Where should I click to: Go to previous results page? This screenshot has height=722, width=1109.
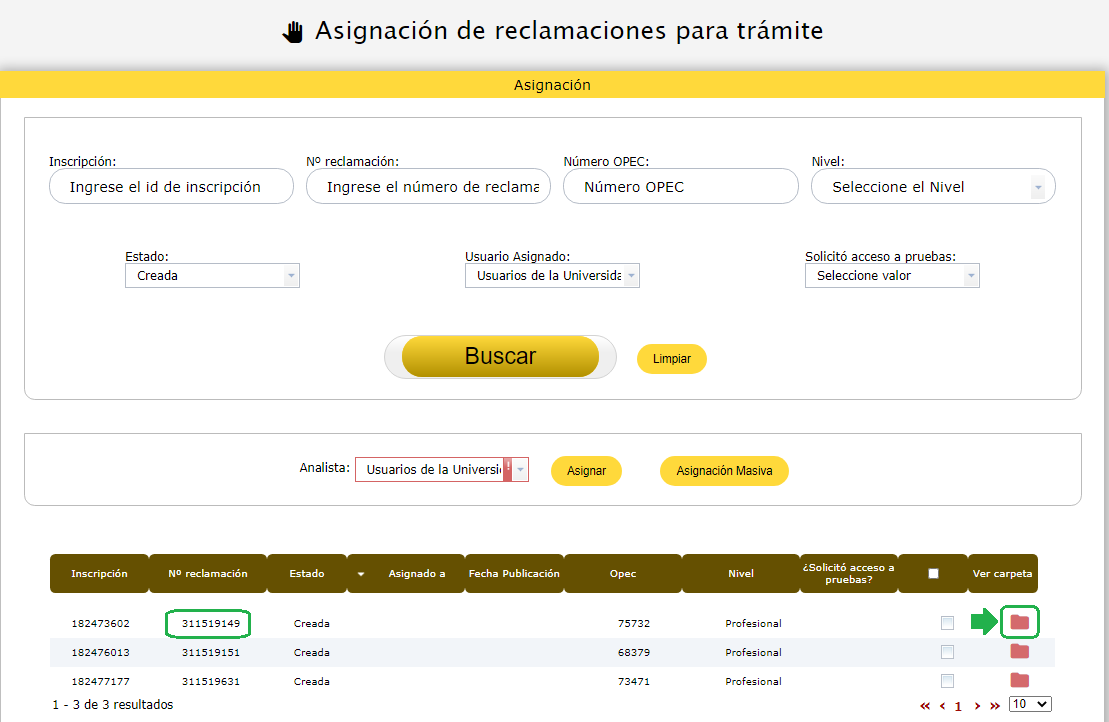tap(942, 706)
